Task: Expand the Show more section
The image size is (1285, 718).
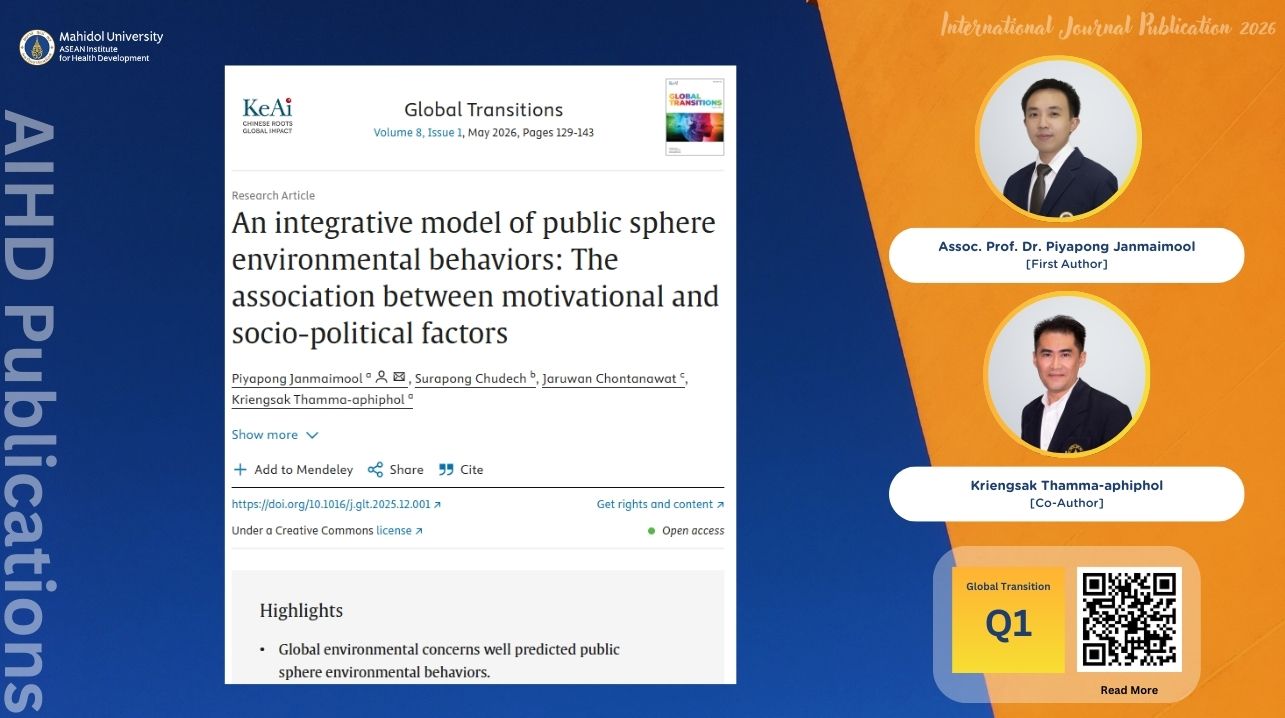Action: (274, 435)
